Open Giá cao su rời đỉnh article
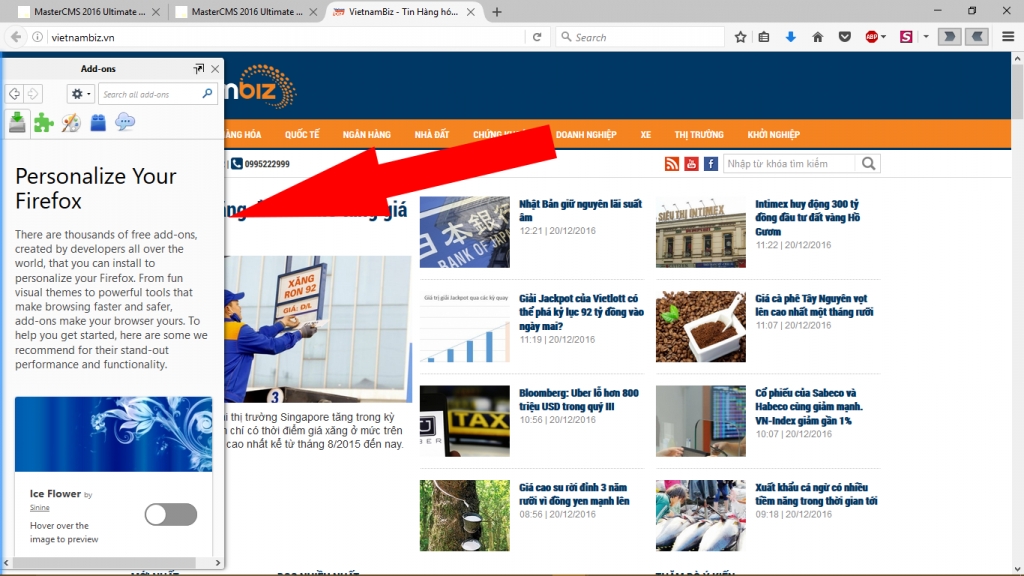1024x576 pixels. pos(574,494)
